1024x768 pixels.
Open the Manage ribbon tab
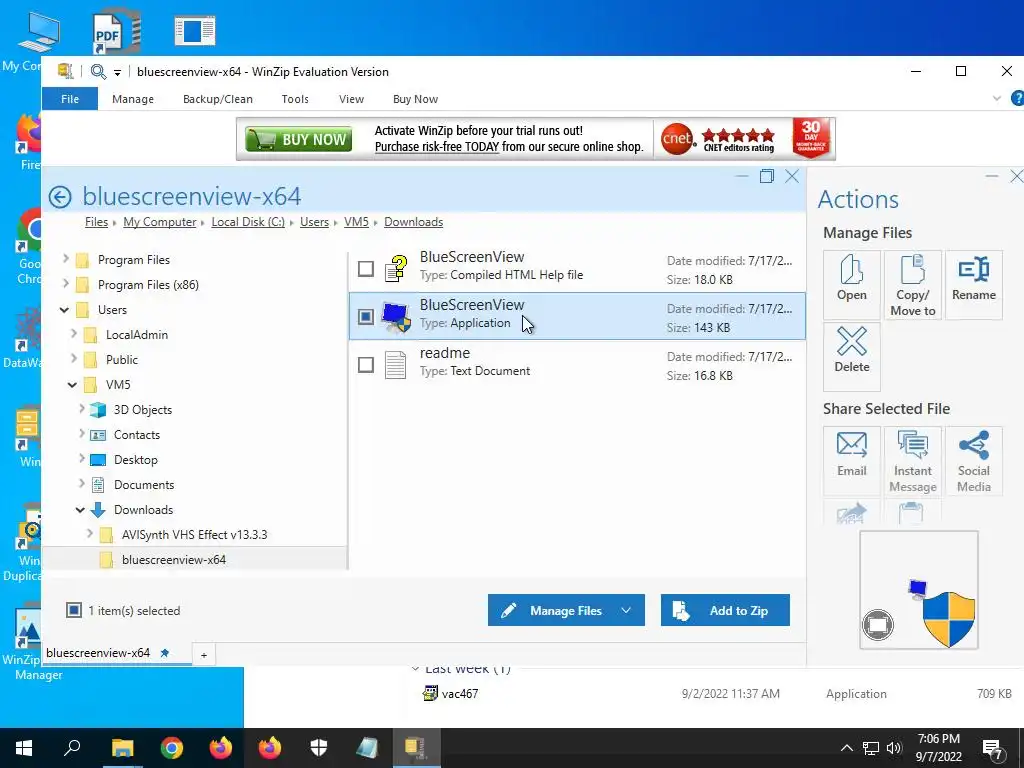[133, 99]
